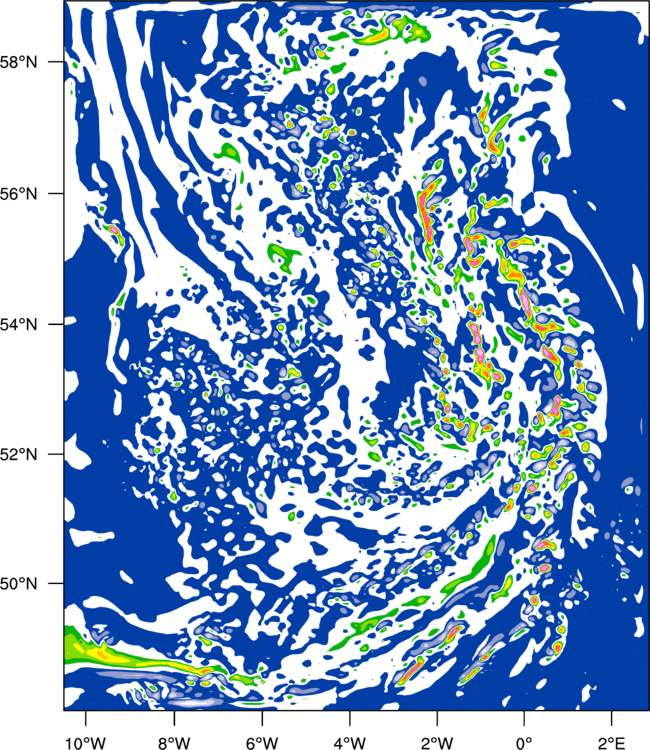Click the 50°N latitude label
The width and height of the screenshot is (650, 750).
18,584
